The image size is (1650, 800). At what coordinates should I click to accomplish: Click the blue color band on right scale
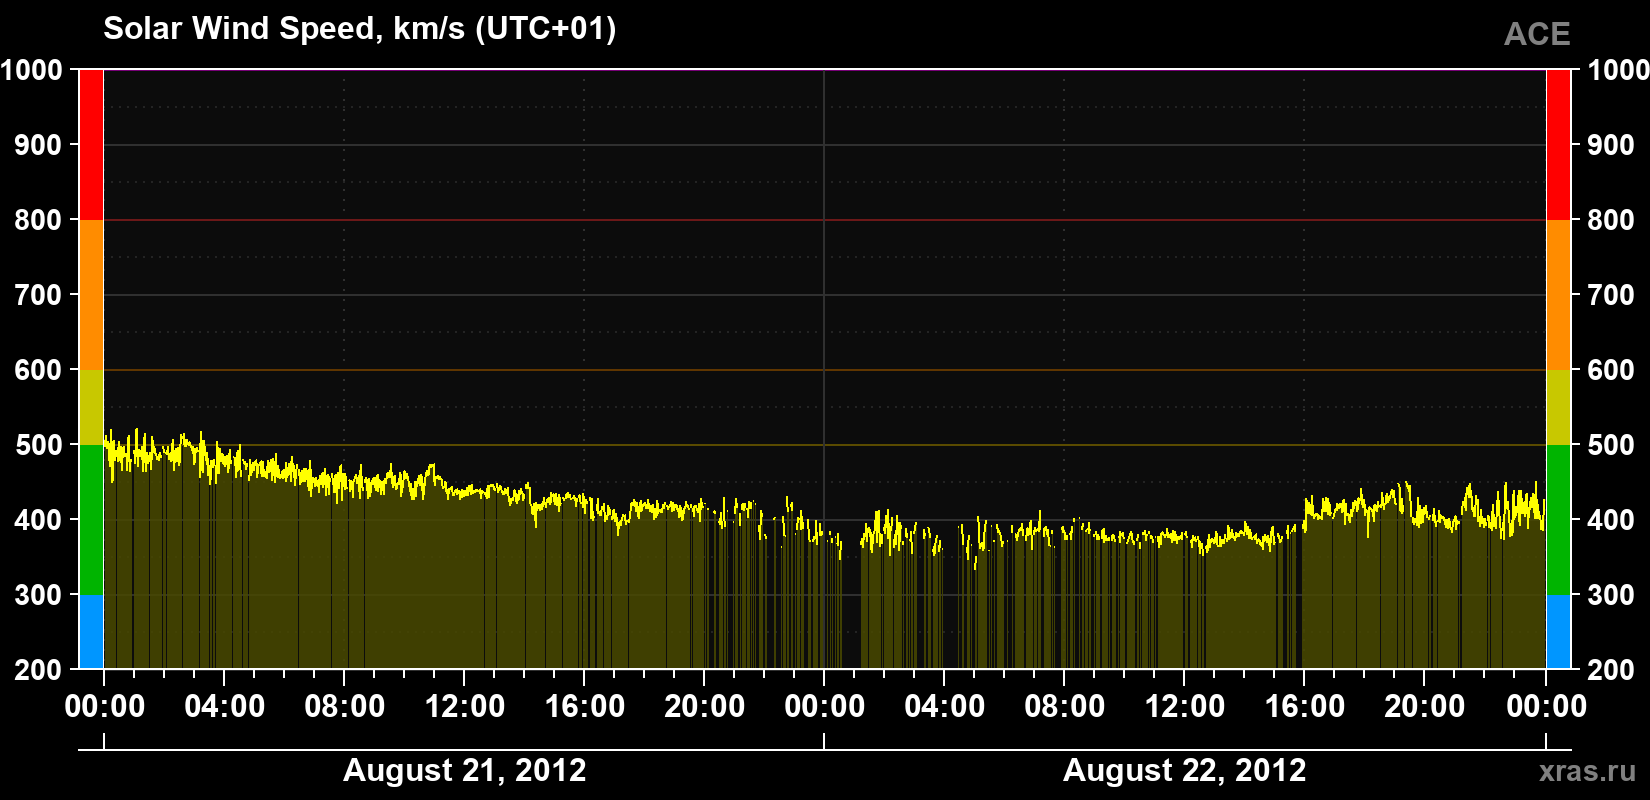click(1558, 632)
